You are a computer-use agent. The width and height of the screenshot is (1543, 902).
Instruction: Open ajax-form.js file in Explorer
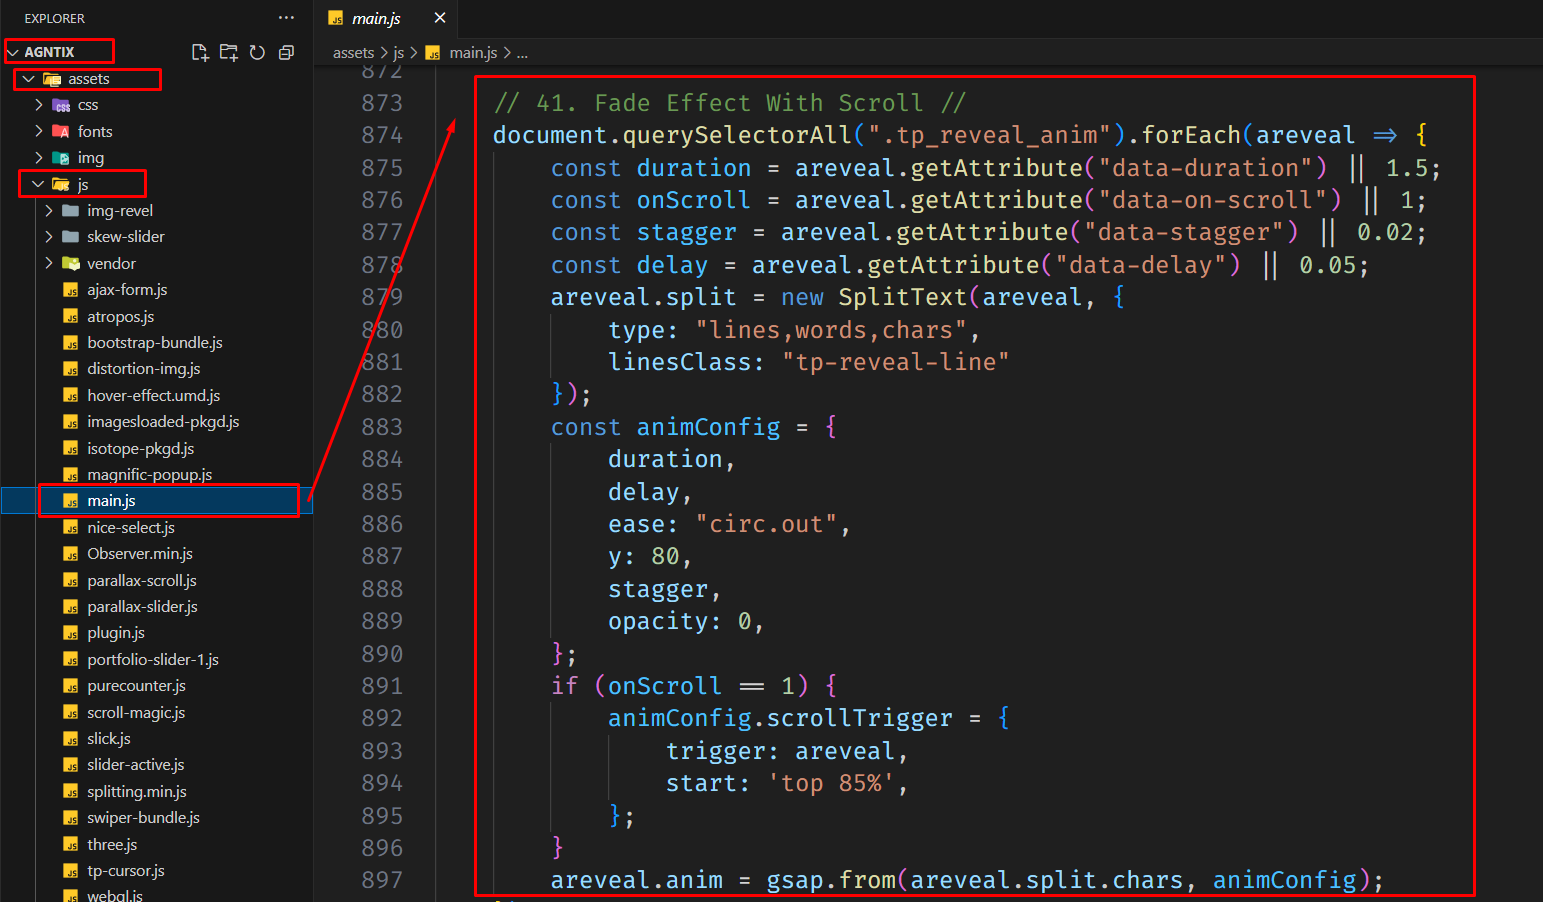click(127, 290)
